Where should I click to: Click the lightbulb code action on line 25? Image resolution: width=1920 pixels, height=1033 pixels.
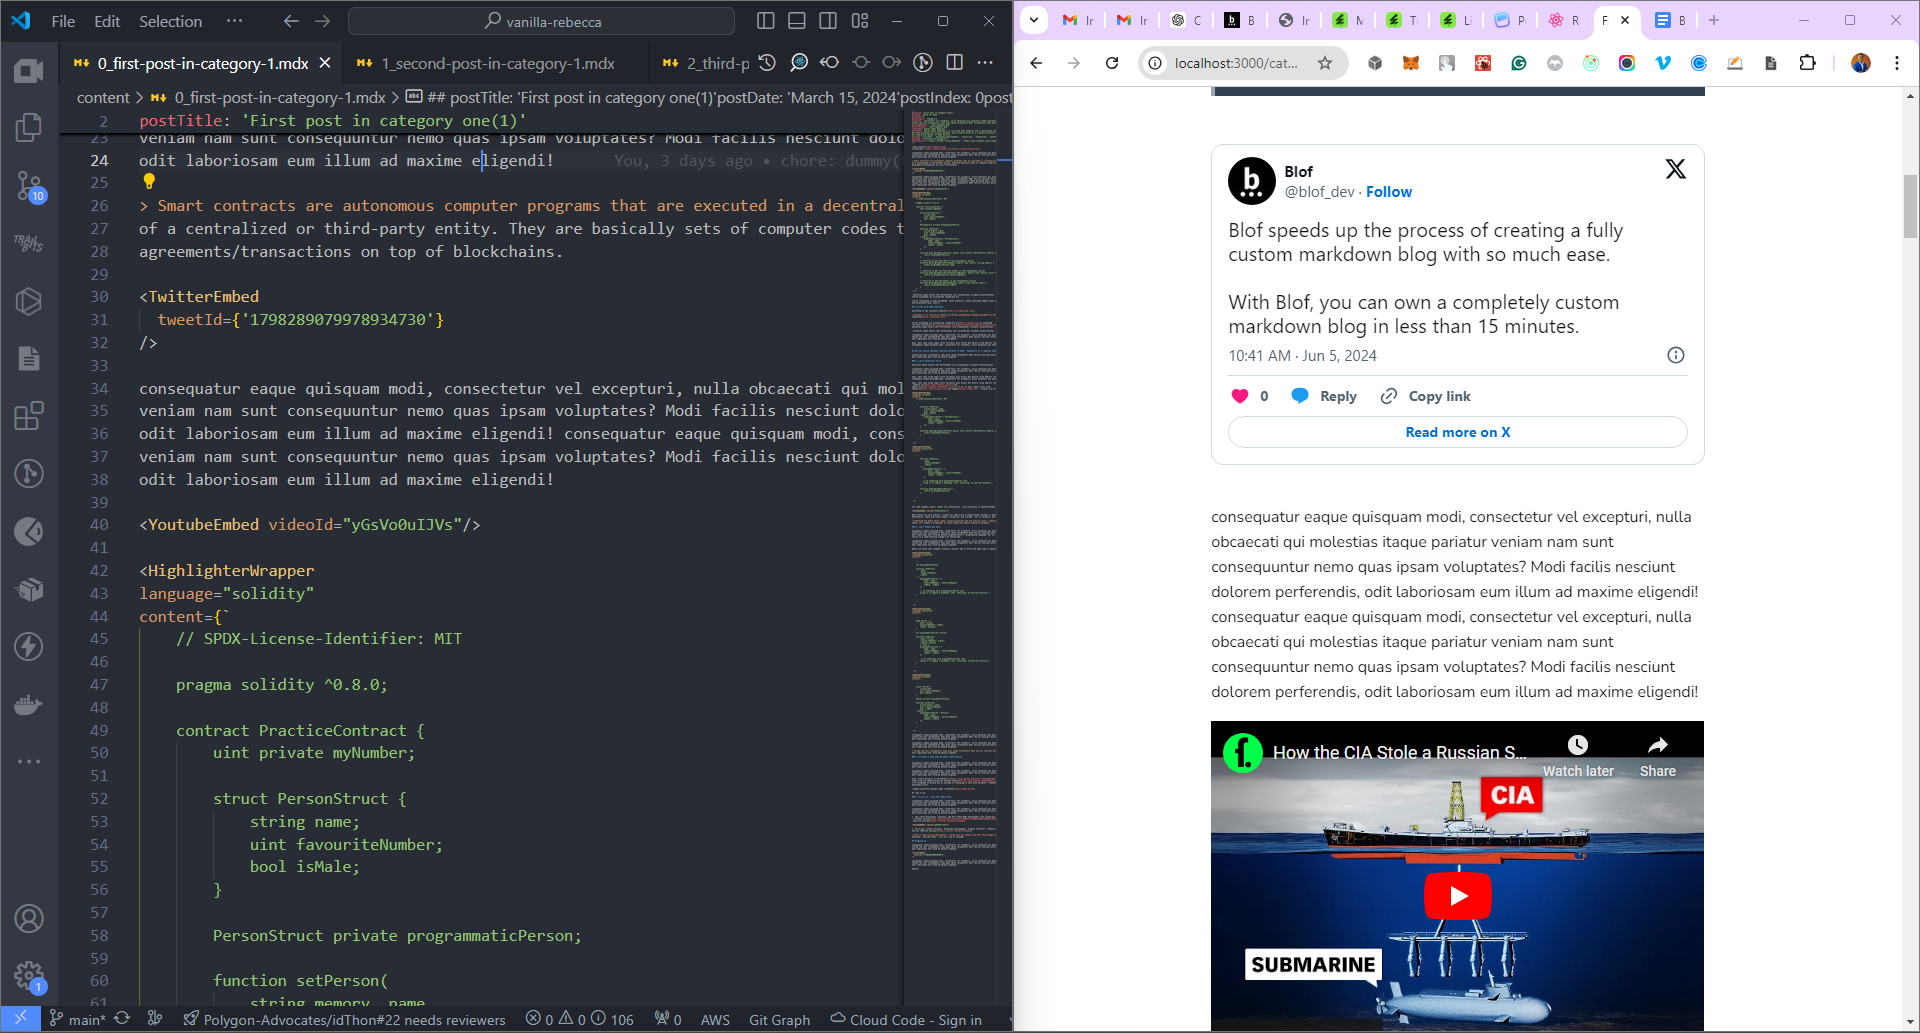tap(149, 181)
